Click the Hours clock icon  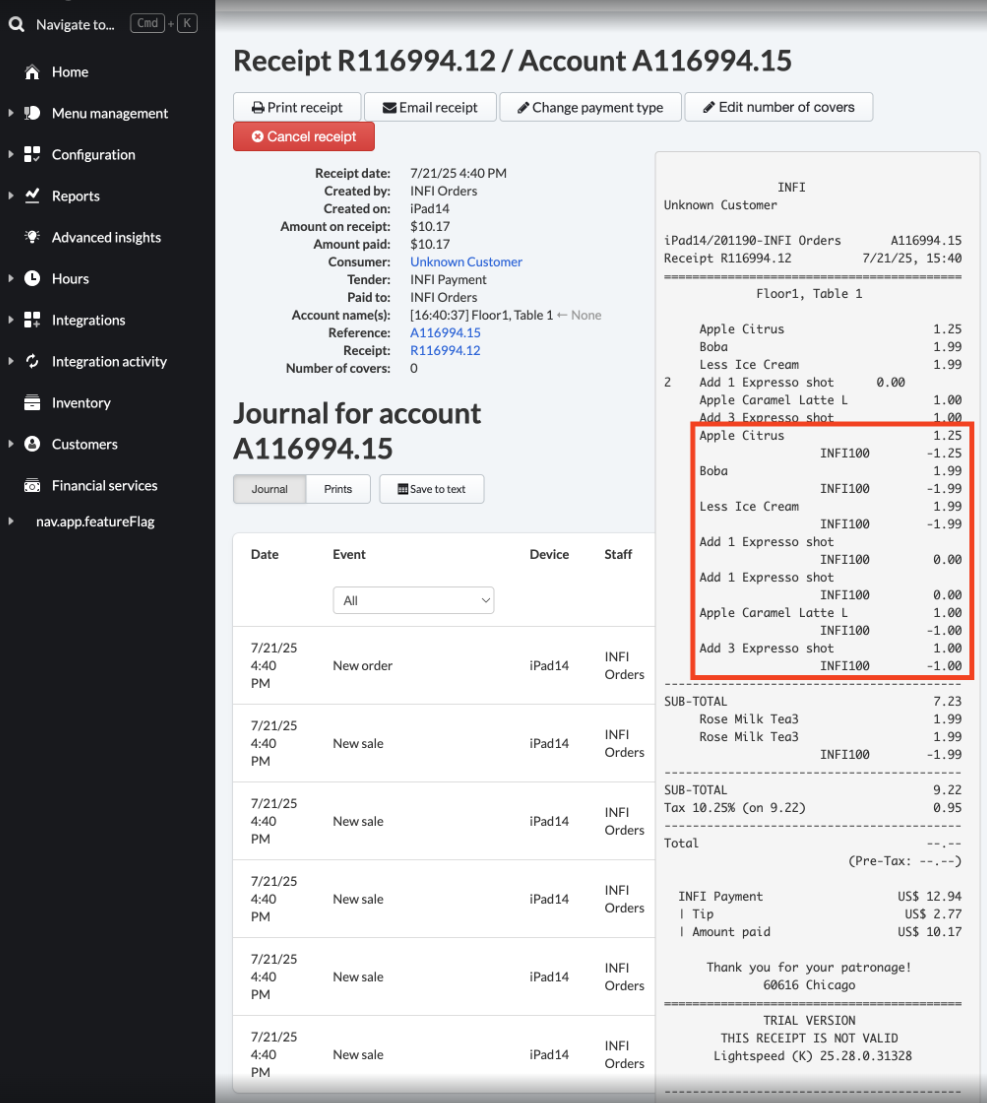(x=32, y=278)
